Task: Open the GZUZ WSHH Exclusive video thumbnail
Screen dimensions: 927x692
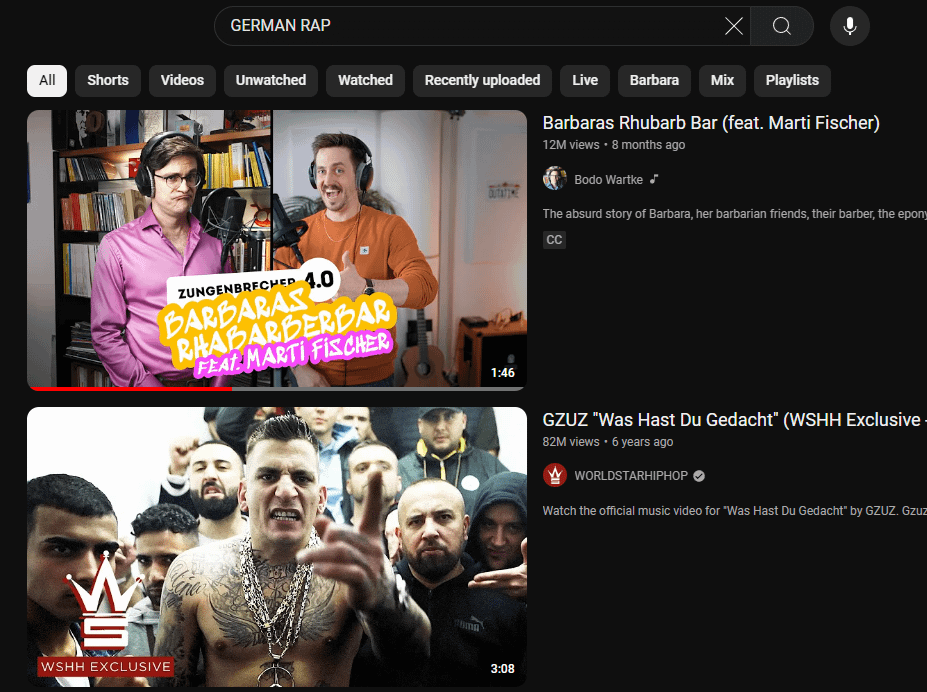Action: click(x=277, y=547)
